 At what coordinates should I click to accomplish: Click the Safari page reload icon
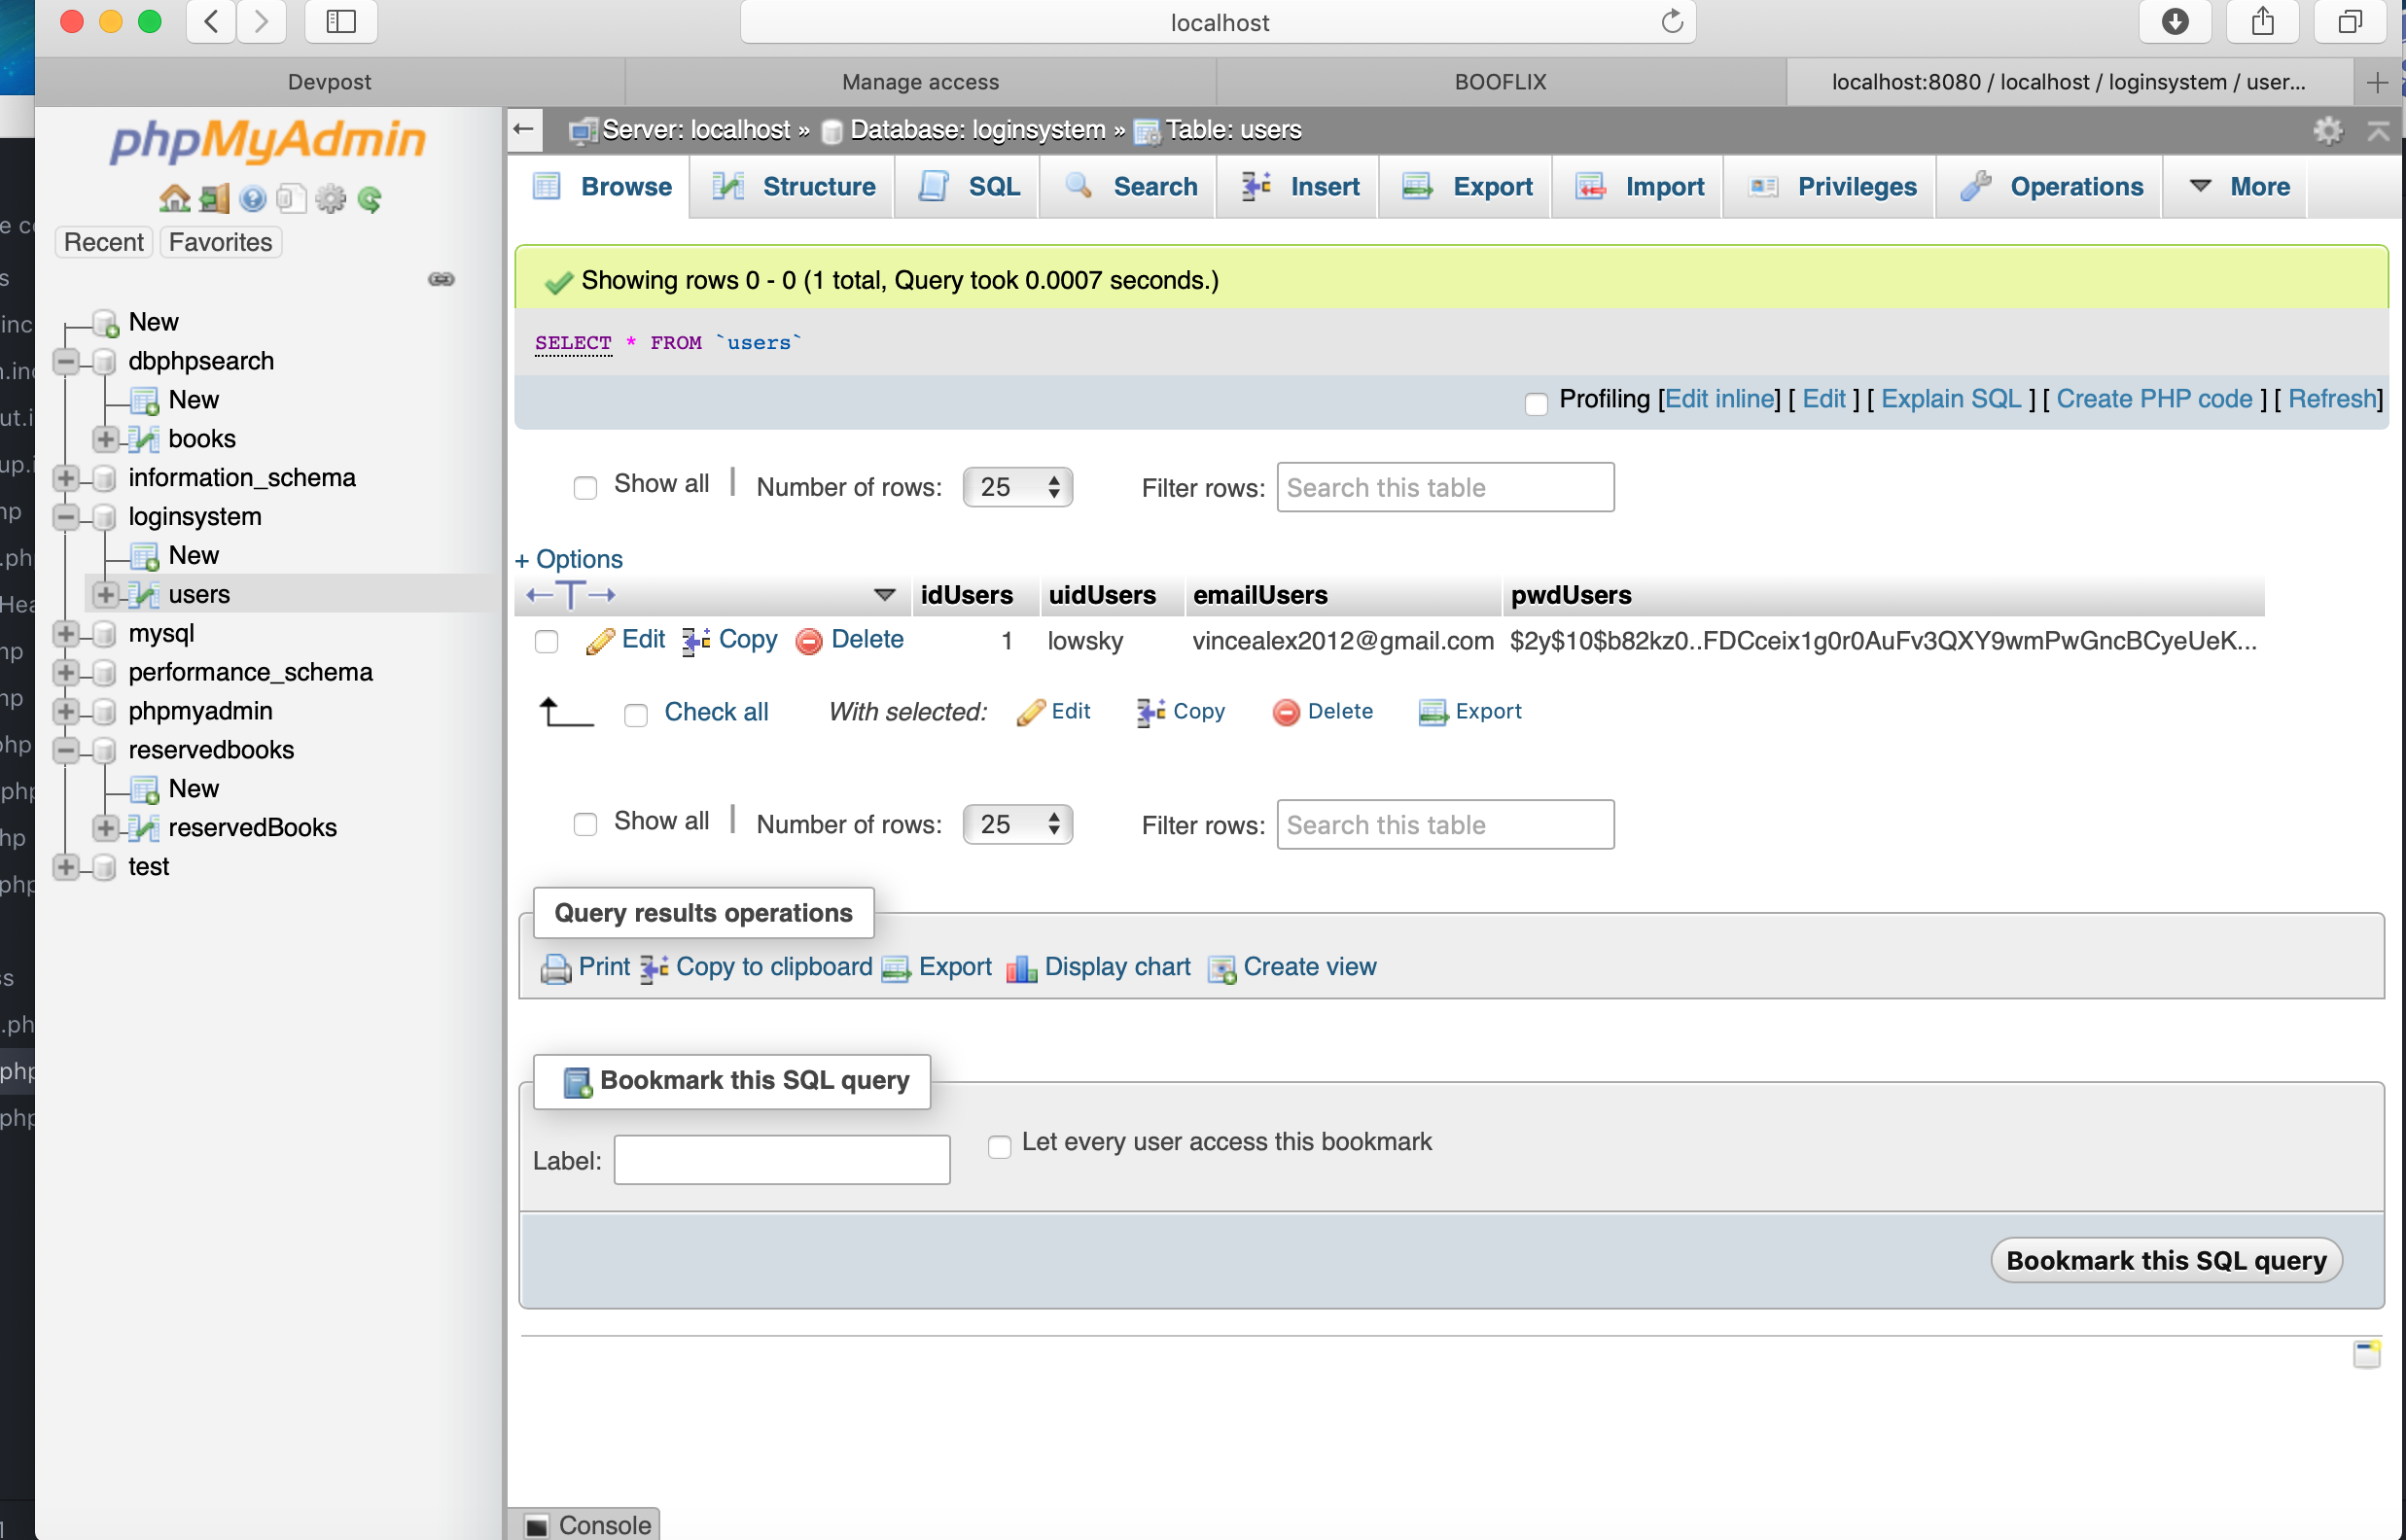pyautogui.click(x=1672, y=22)
